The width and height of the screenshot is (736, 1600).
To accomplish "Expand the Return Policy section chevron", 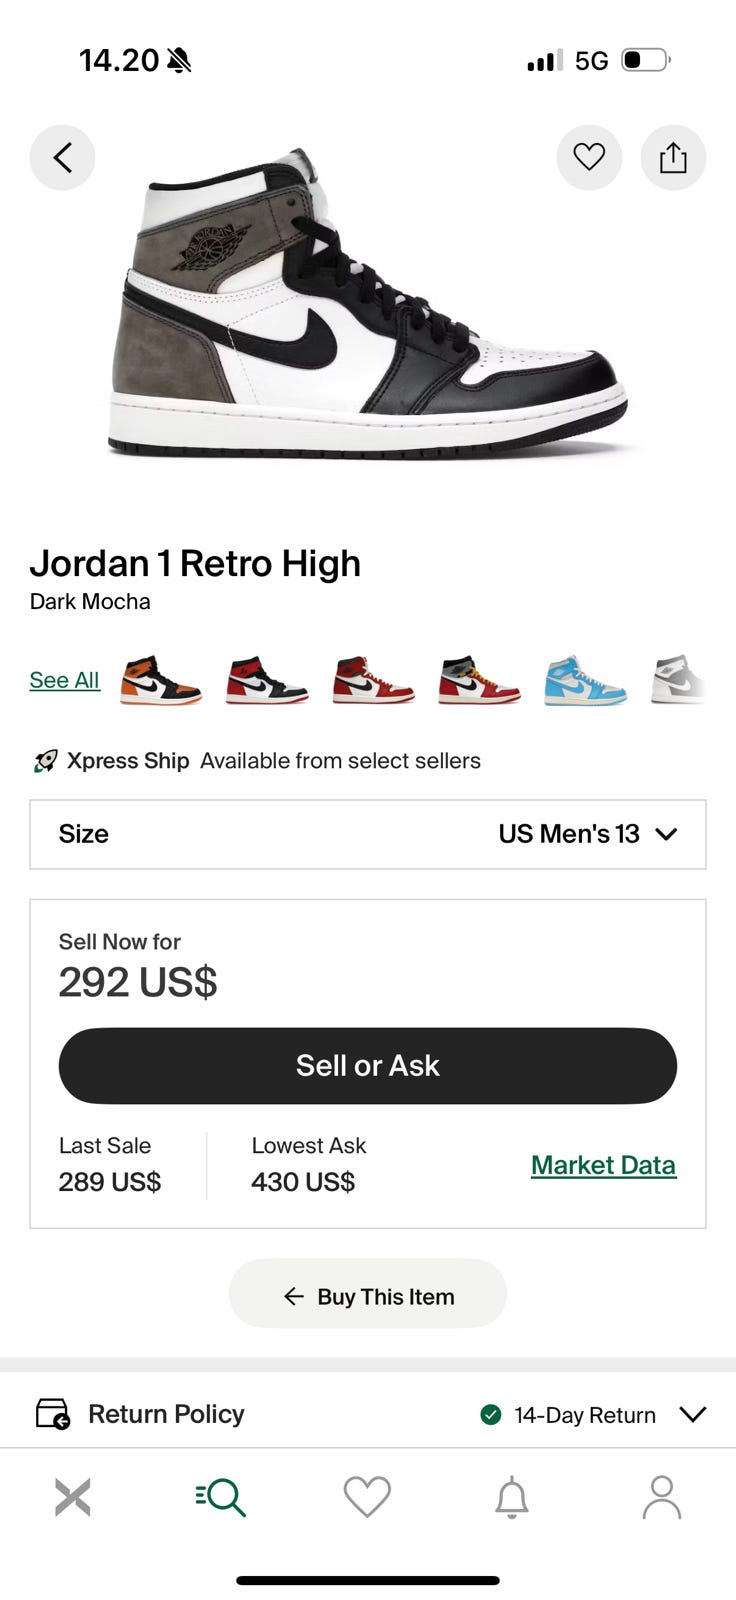I will (692, 1414).
